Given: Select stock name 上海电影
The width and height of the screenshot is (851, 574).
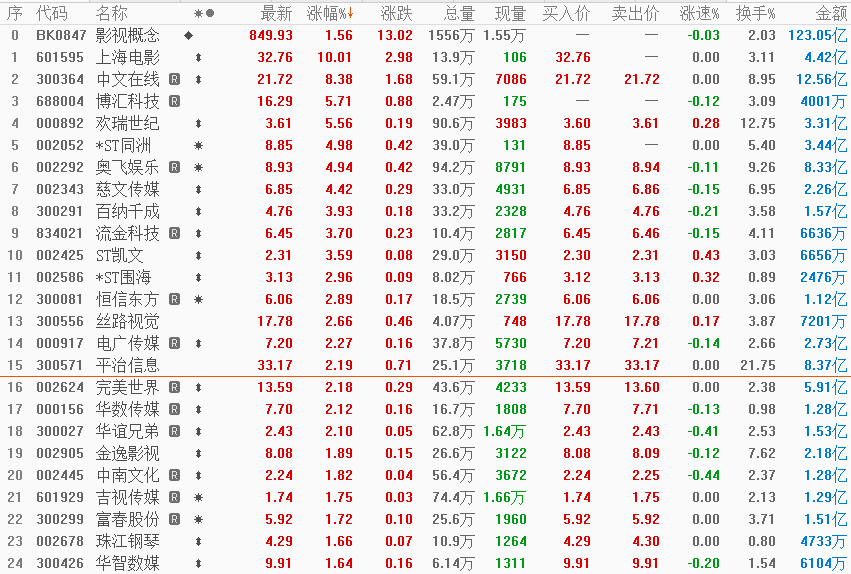Looking at the screenshot, I should coord(128,58).
